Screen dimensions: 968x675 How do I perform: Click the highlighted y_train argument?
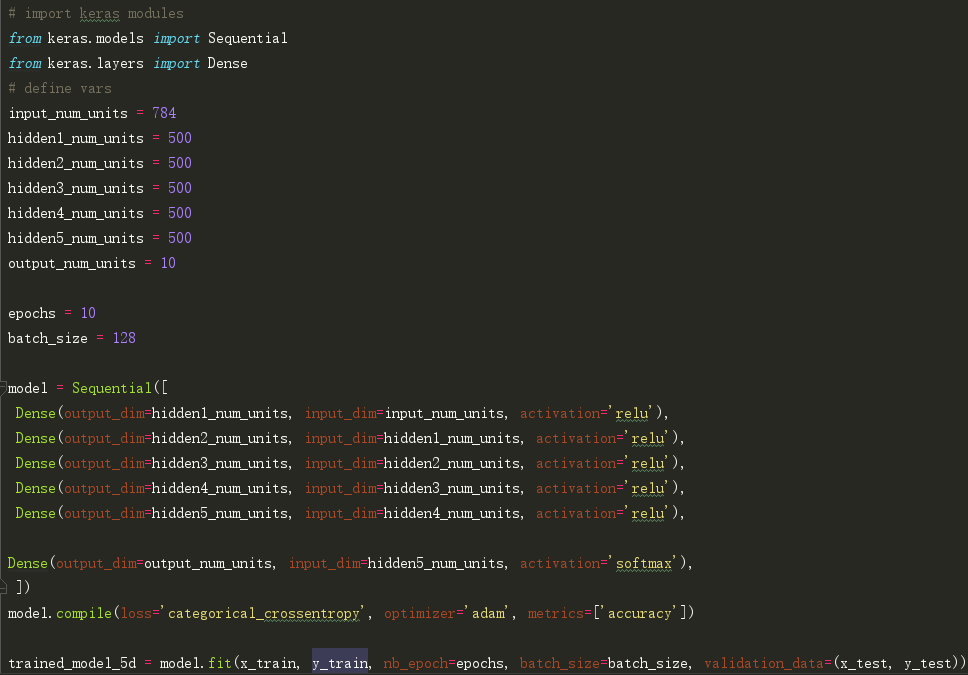(x=340, y=663)
